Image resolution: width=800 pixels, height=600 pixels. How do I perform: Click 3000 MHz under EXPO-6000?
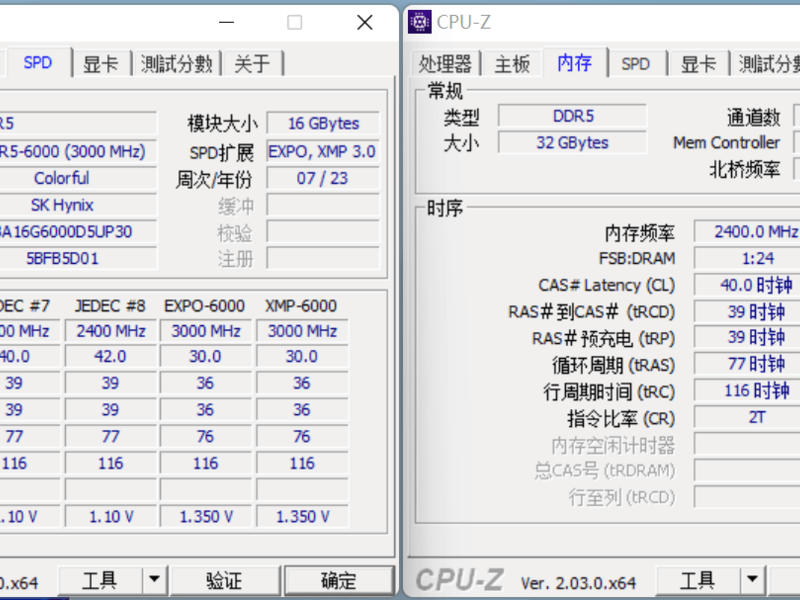click(206, 331)
